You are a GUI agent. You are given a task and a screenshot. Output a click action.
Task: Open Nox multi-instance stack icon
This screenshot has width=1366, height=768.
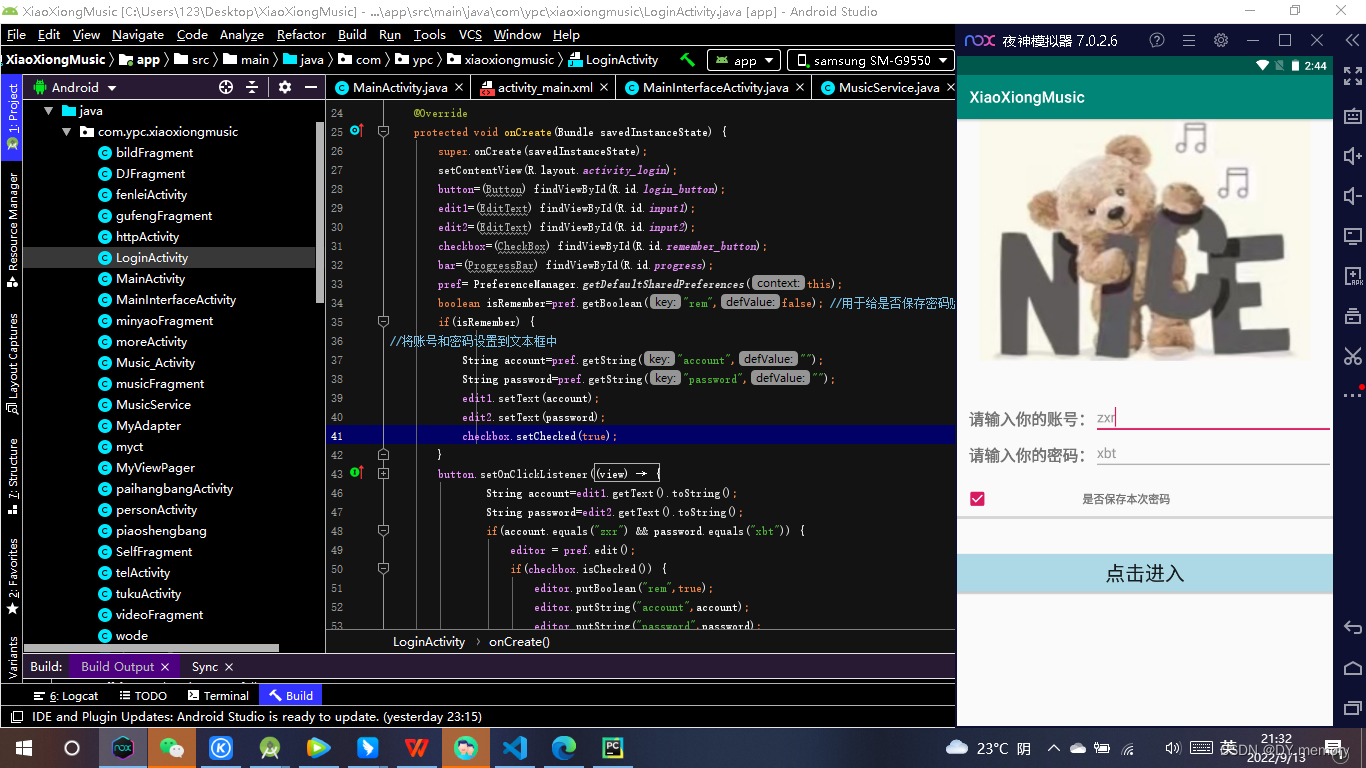point(1352,316)
